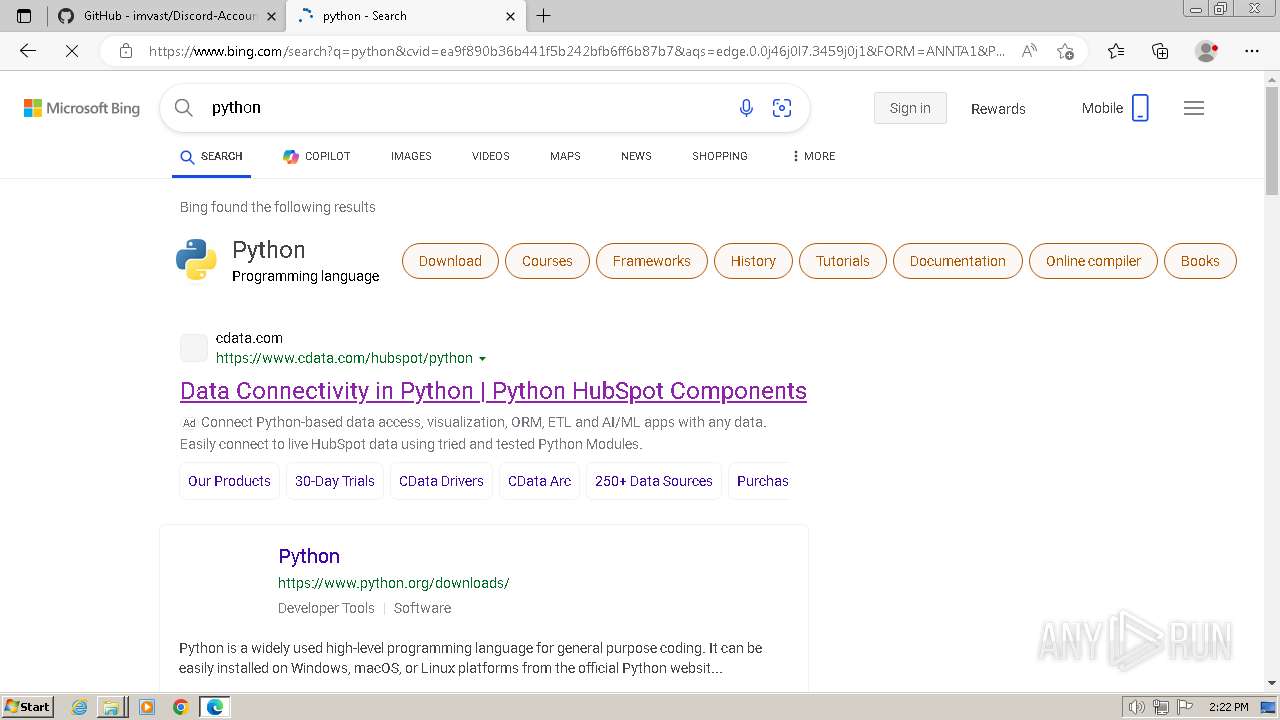Select the NEWS tab
The height and width of the screenshot is (720, 1280).
(x=636, y=156)
